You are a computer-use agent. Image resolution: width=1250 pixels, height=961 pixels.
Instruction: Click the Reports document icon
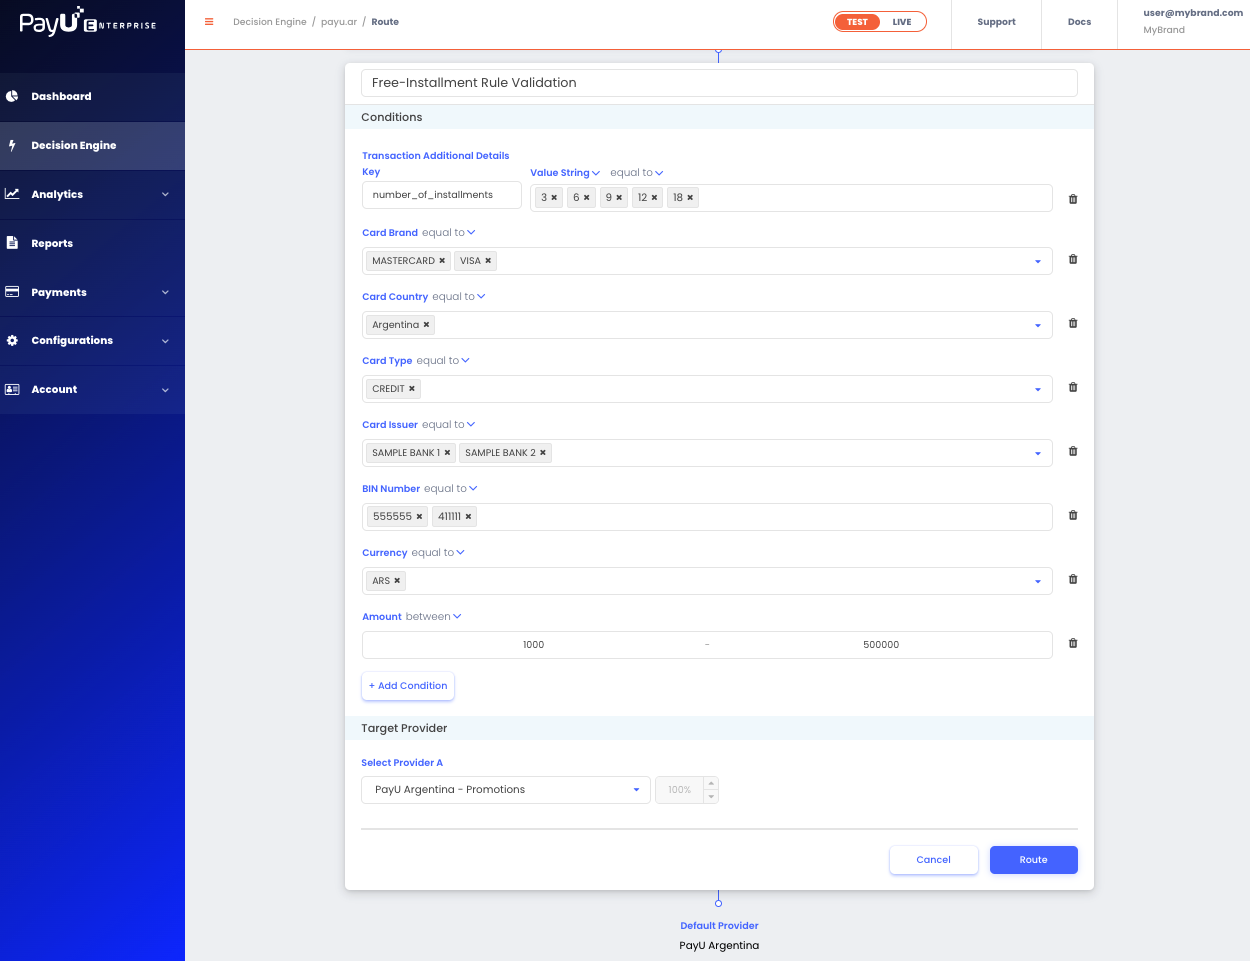12,243
